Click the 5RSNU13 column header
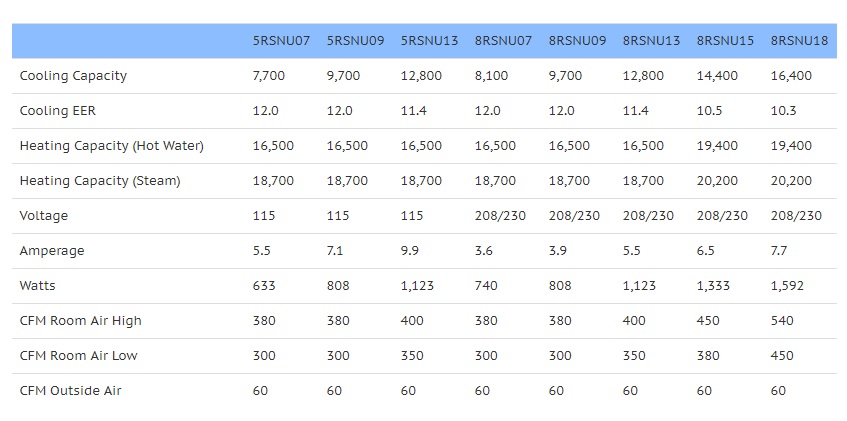Image resolution: width=847 pixels, height=421 pixels. point(429,41)
